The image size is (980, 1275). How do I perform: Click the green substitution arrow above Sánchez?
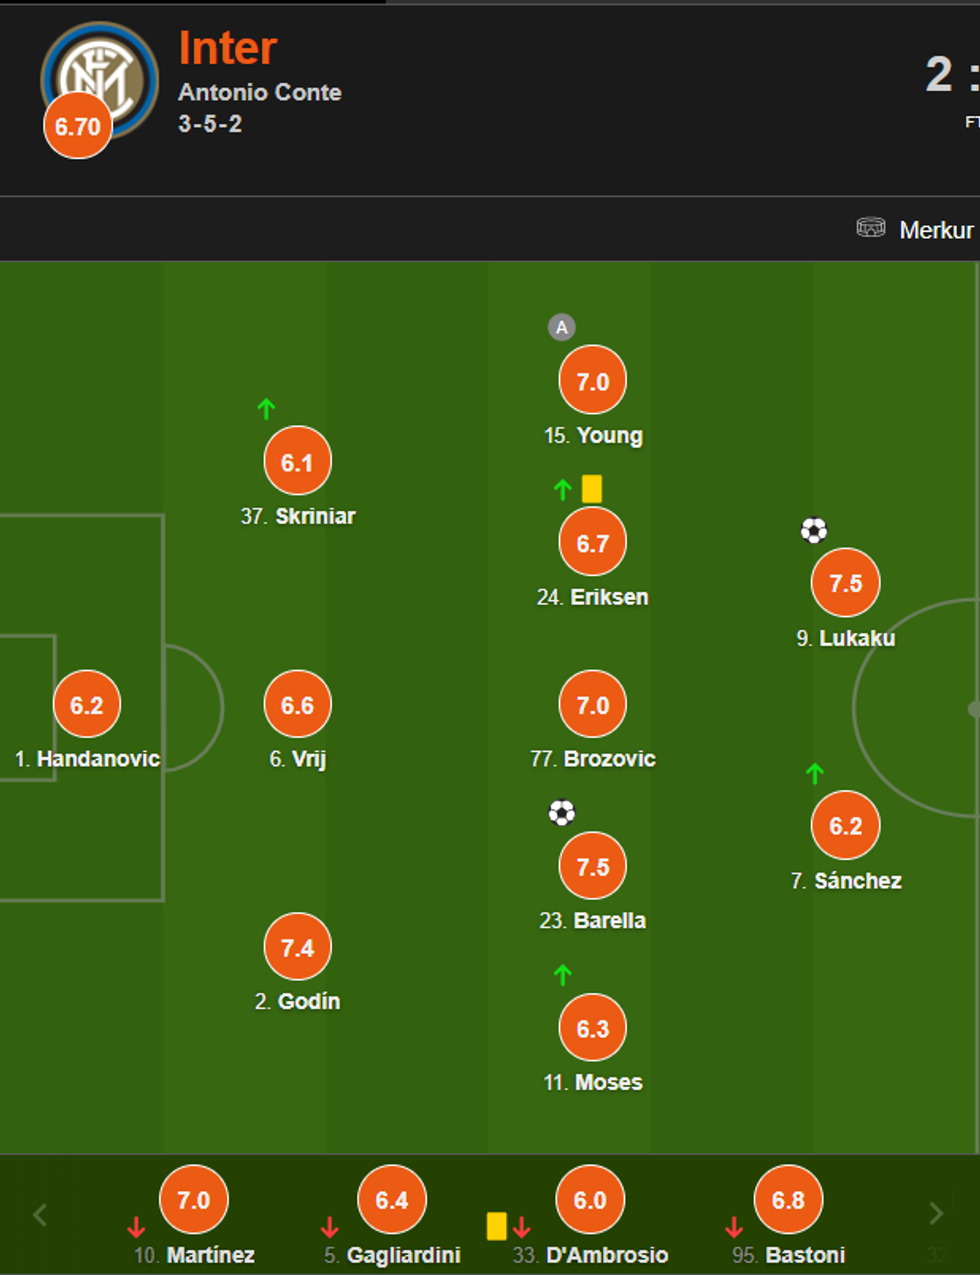click(x=815, y=773)
